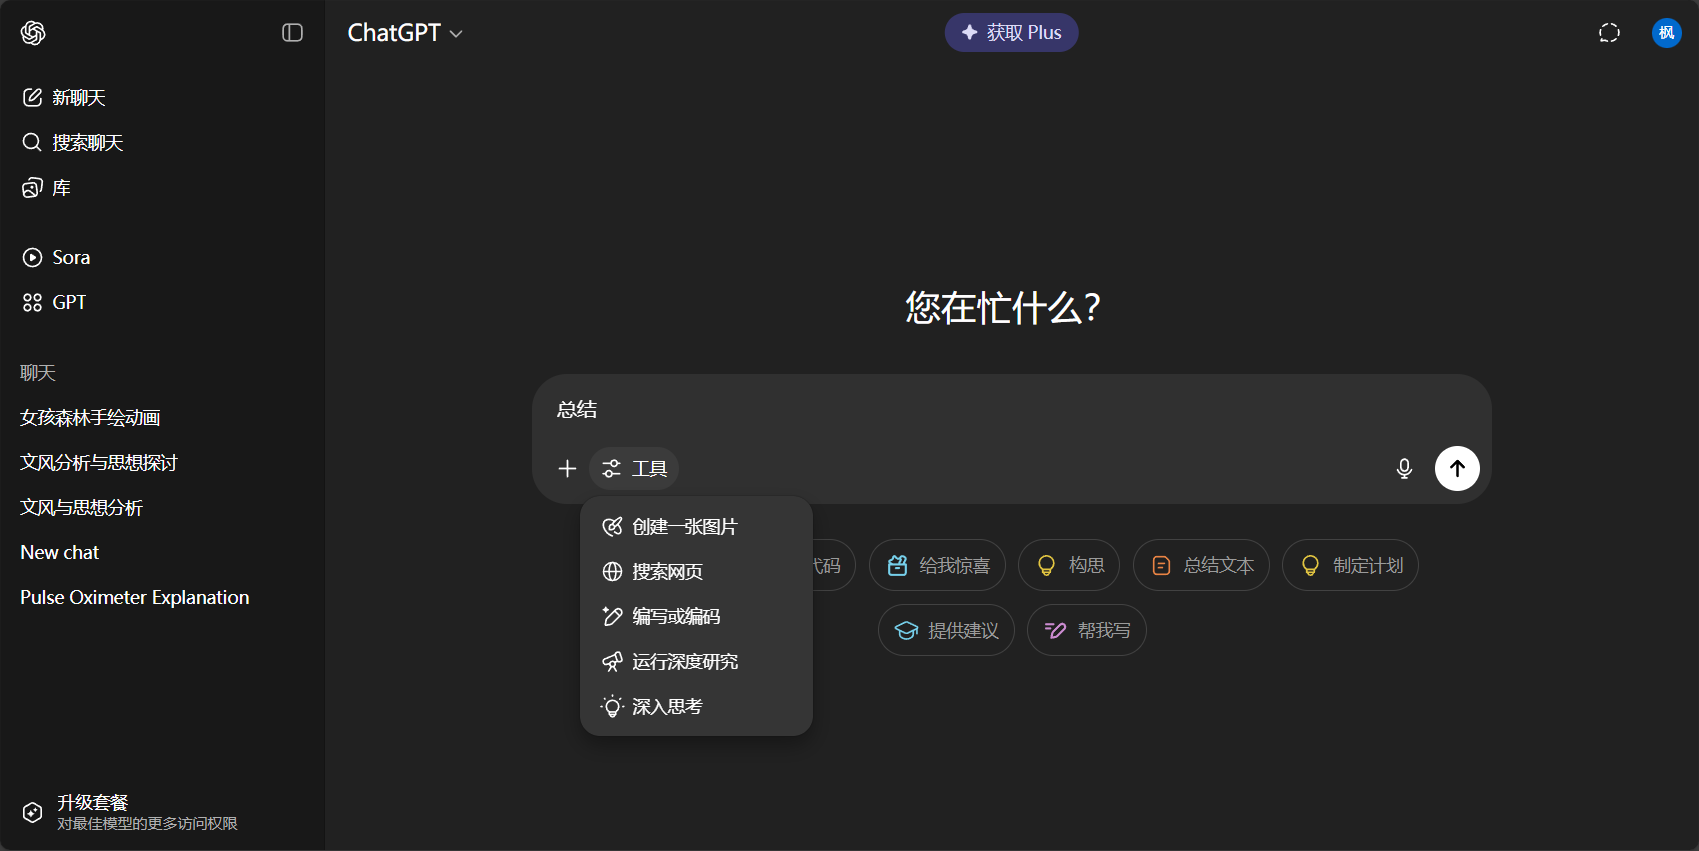Click the 获取 Plus button
Screen dimensions: 1699x851
pyautogui.click(x=1011, y=32)
